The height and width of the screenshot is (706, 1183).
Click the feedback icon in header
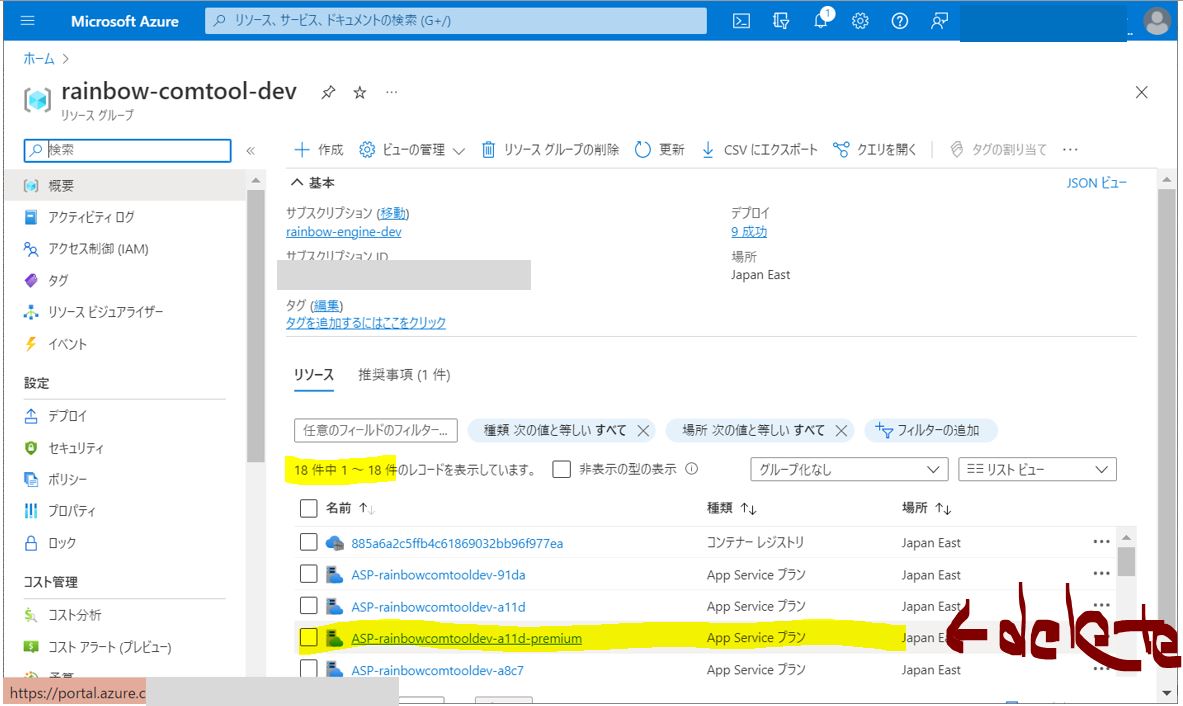939,21
